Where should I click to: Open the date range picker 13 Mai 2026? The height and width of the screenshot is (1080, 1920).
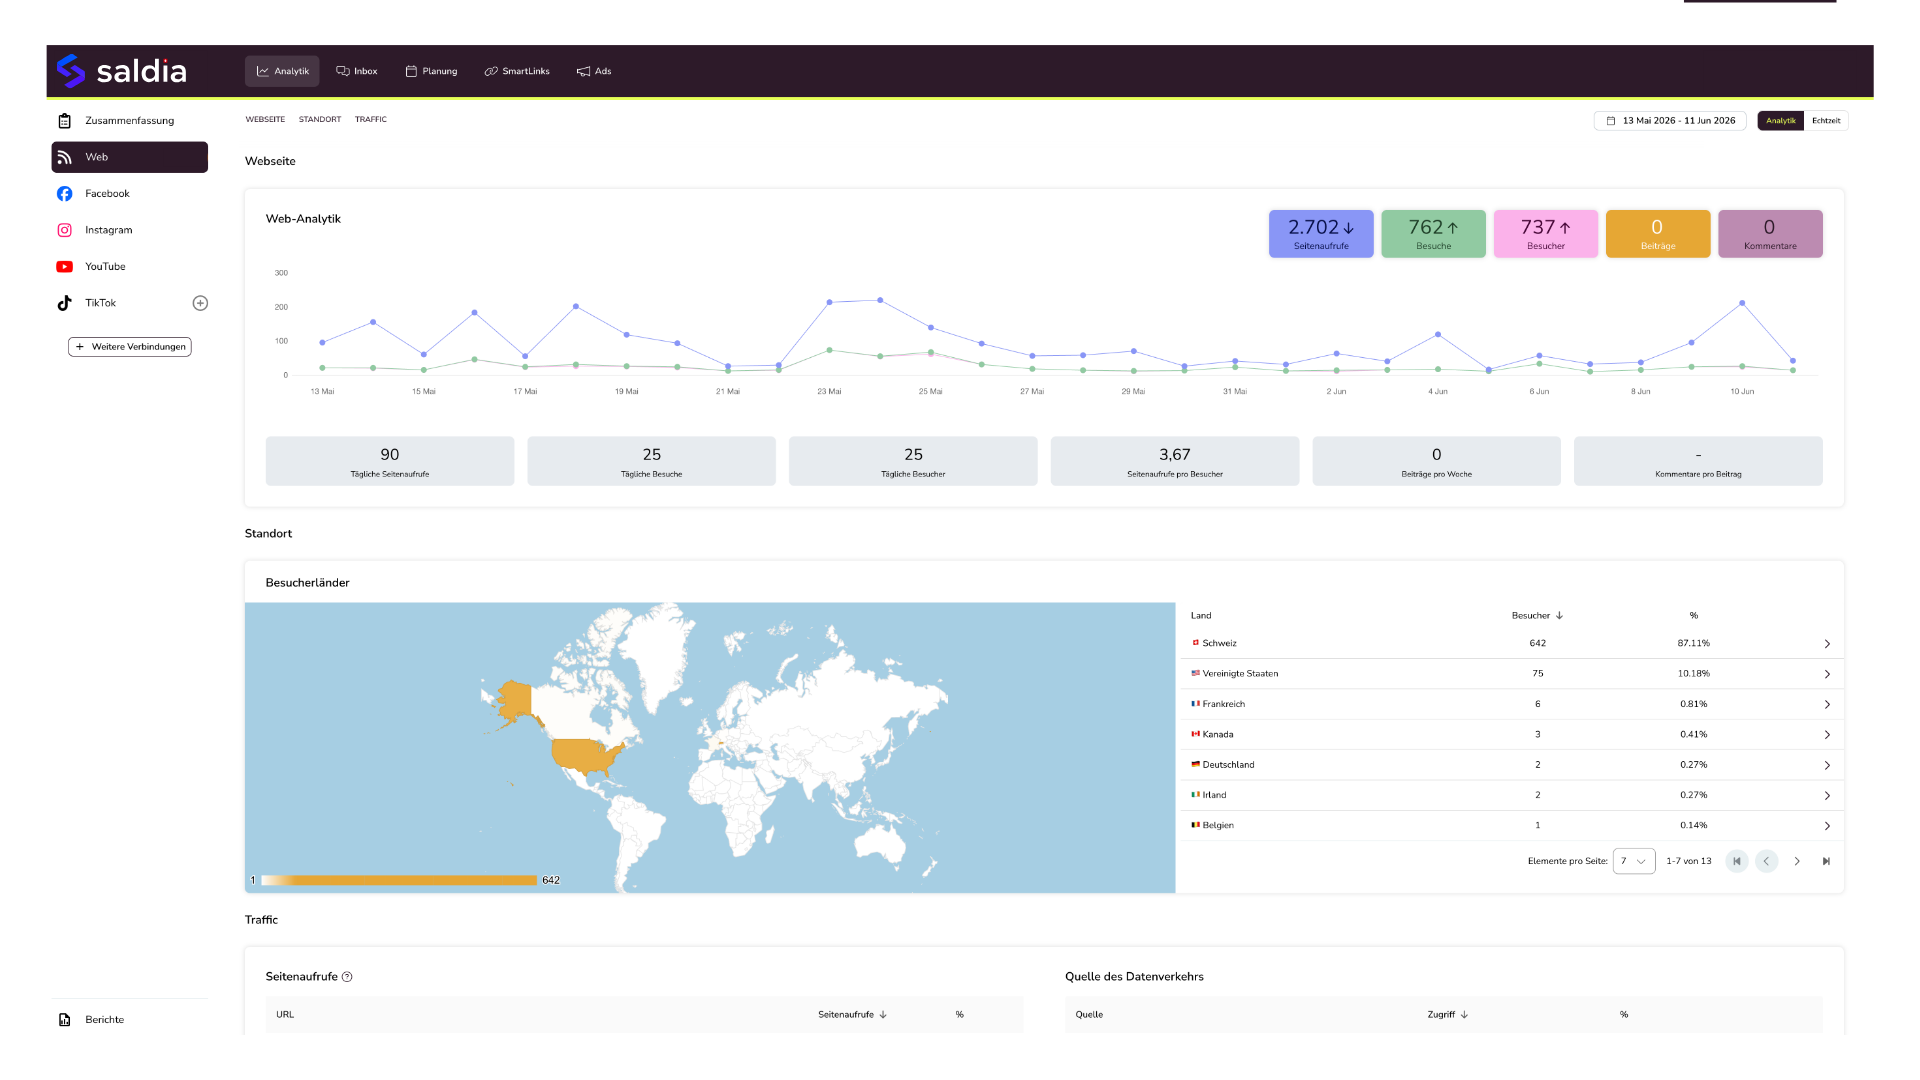pyautogui.click(x=1670, y=121)
